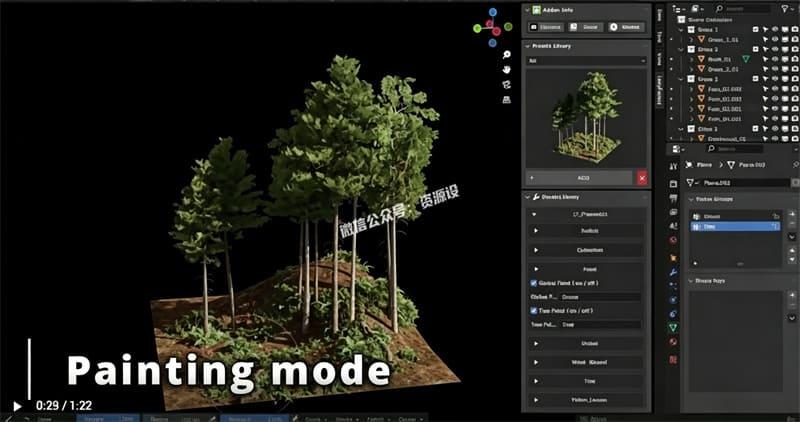Click the plus icon beside Vertex Groups list
Screen dimensions: 800x422
pyautogui.click(x=791, y=215)
